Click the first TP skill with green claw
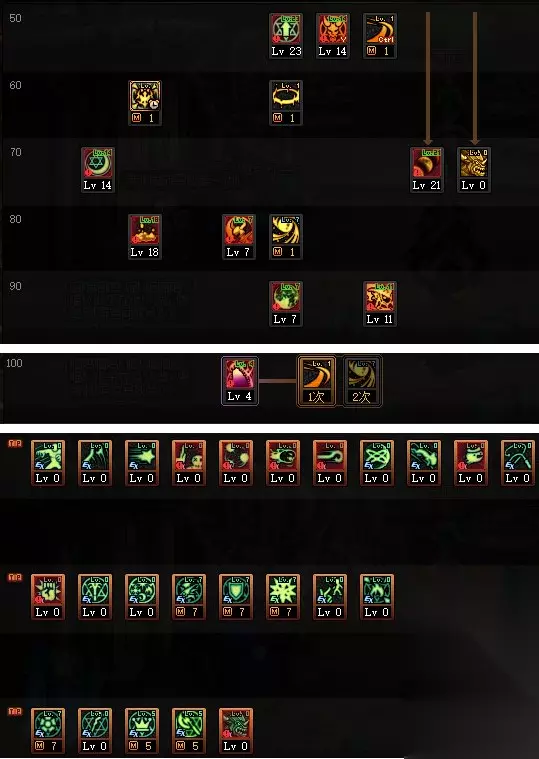This screenshot has height=759, width=539. coord(47,463)
